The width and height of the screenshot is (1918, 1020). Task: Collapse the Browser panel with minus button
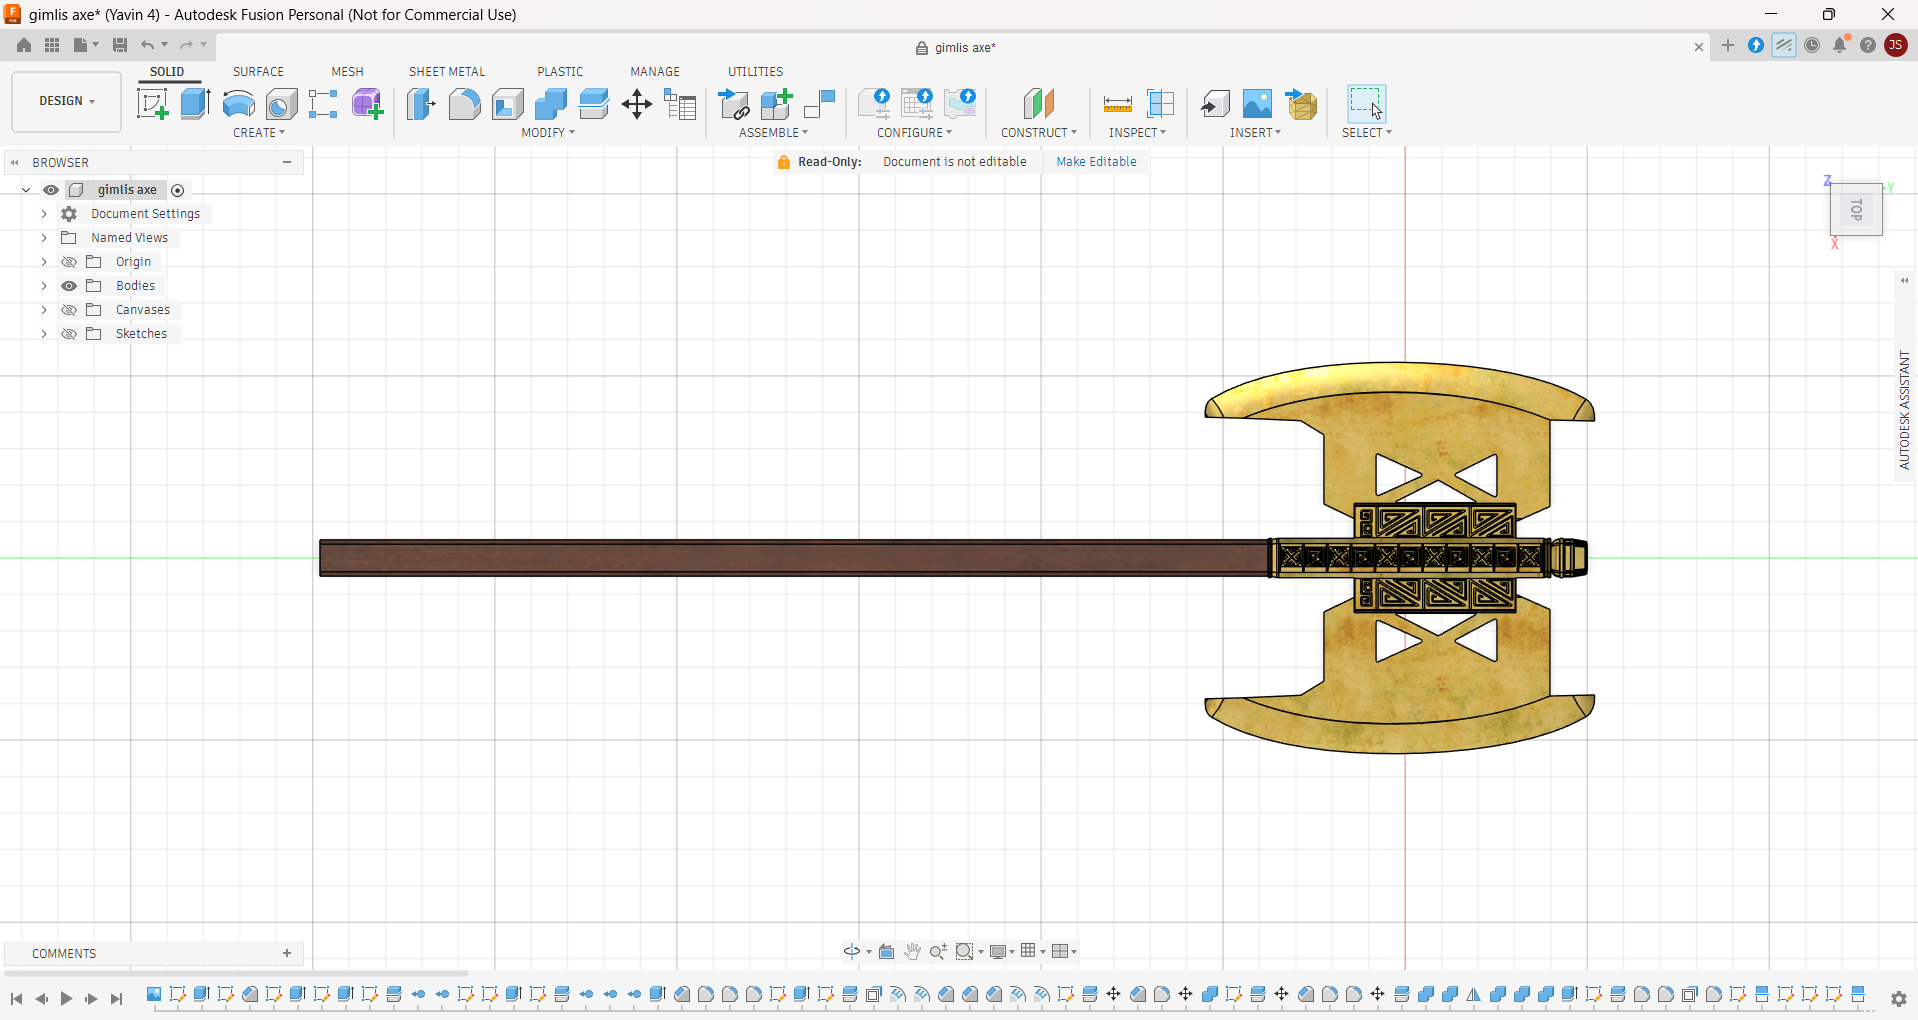coord(287,162)
